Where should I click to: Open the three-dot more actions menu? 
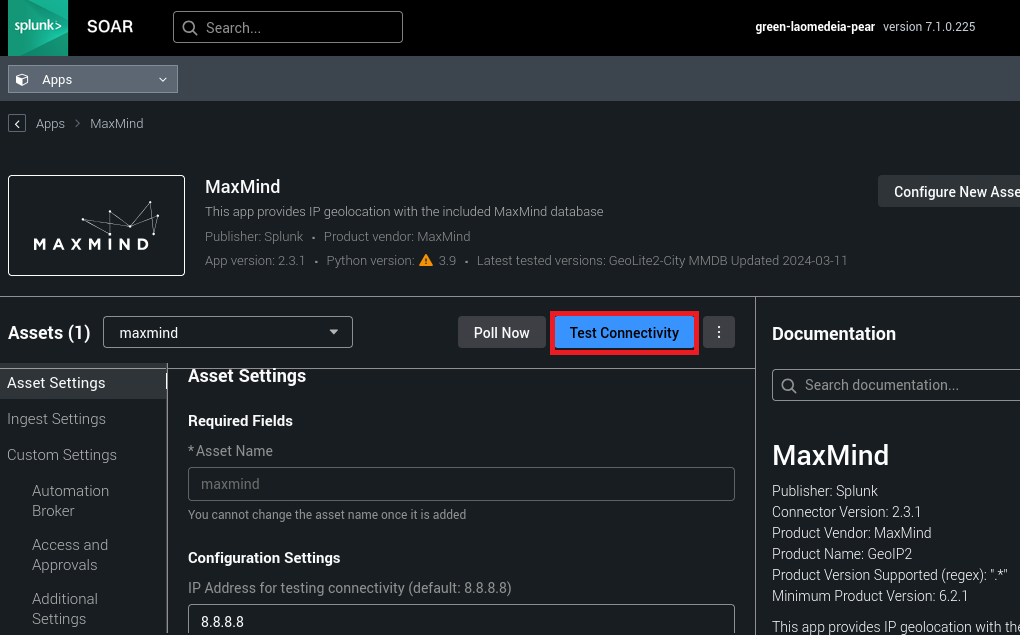coord(719,333)
